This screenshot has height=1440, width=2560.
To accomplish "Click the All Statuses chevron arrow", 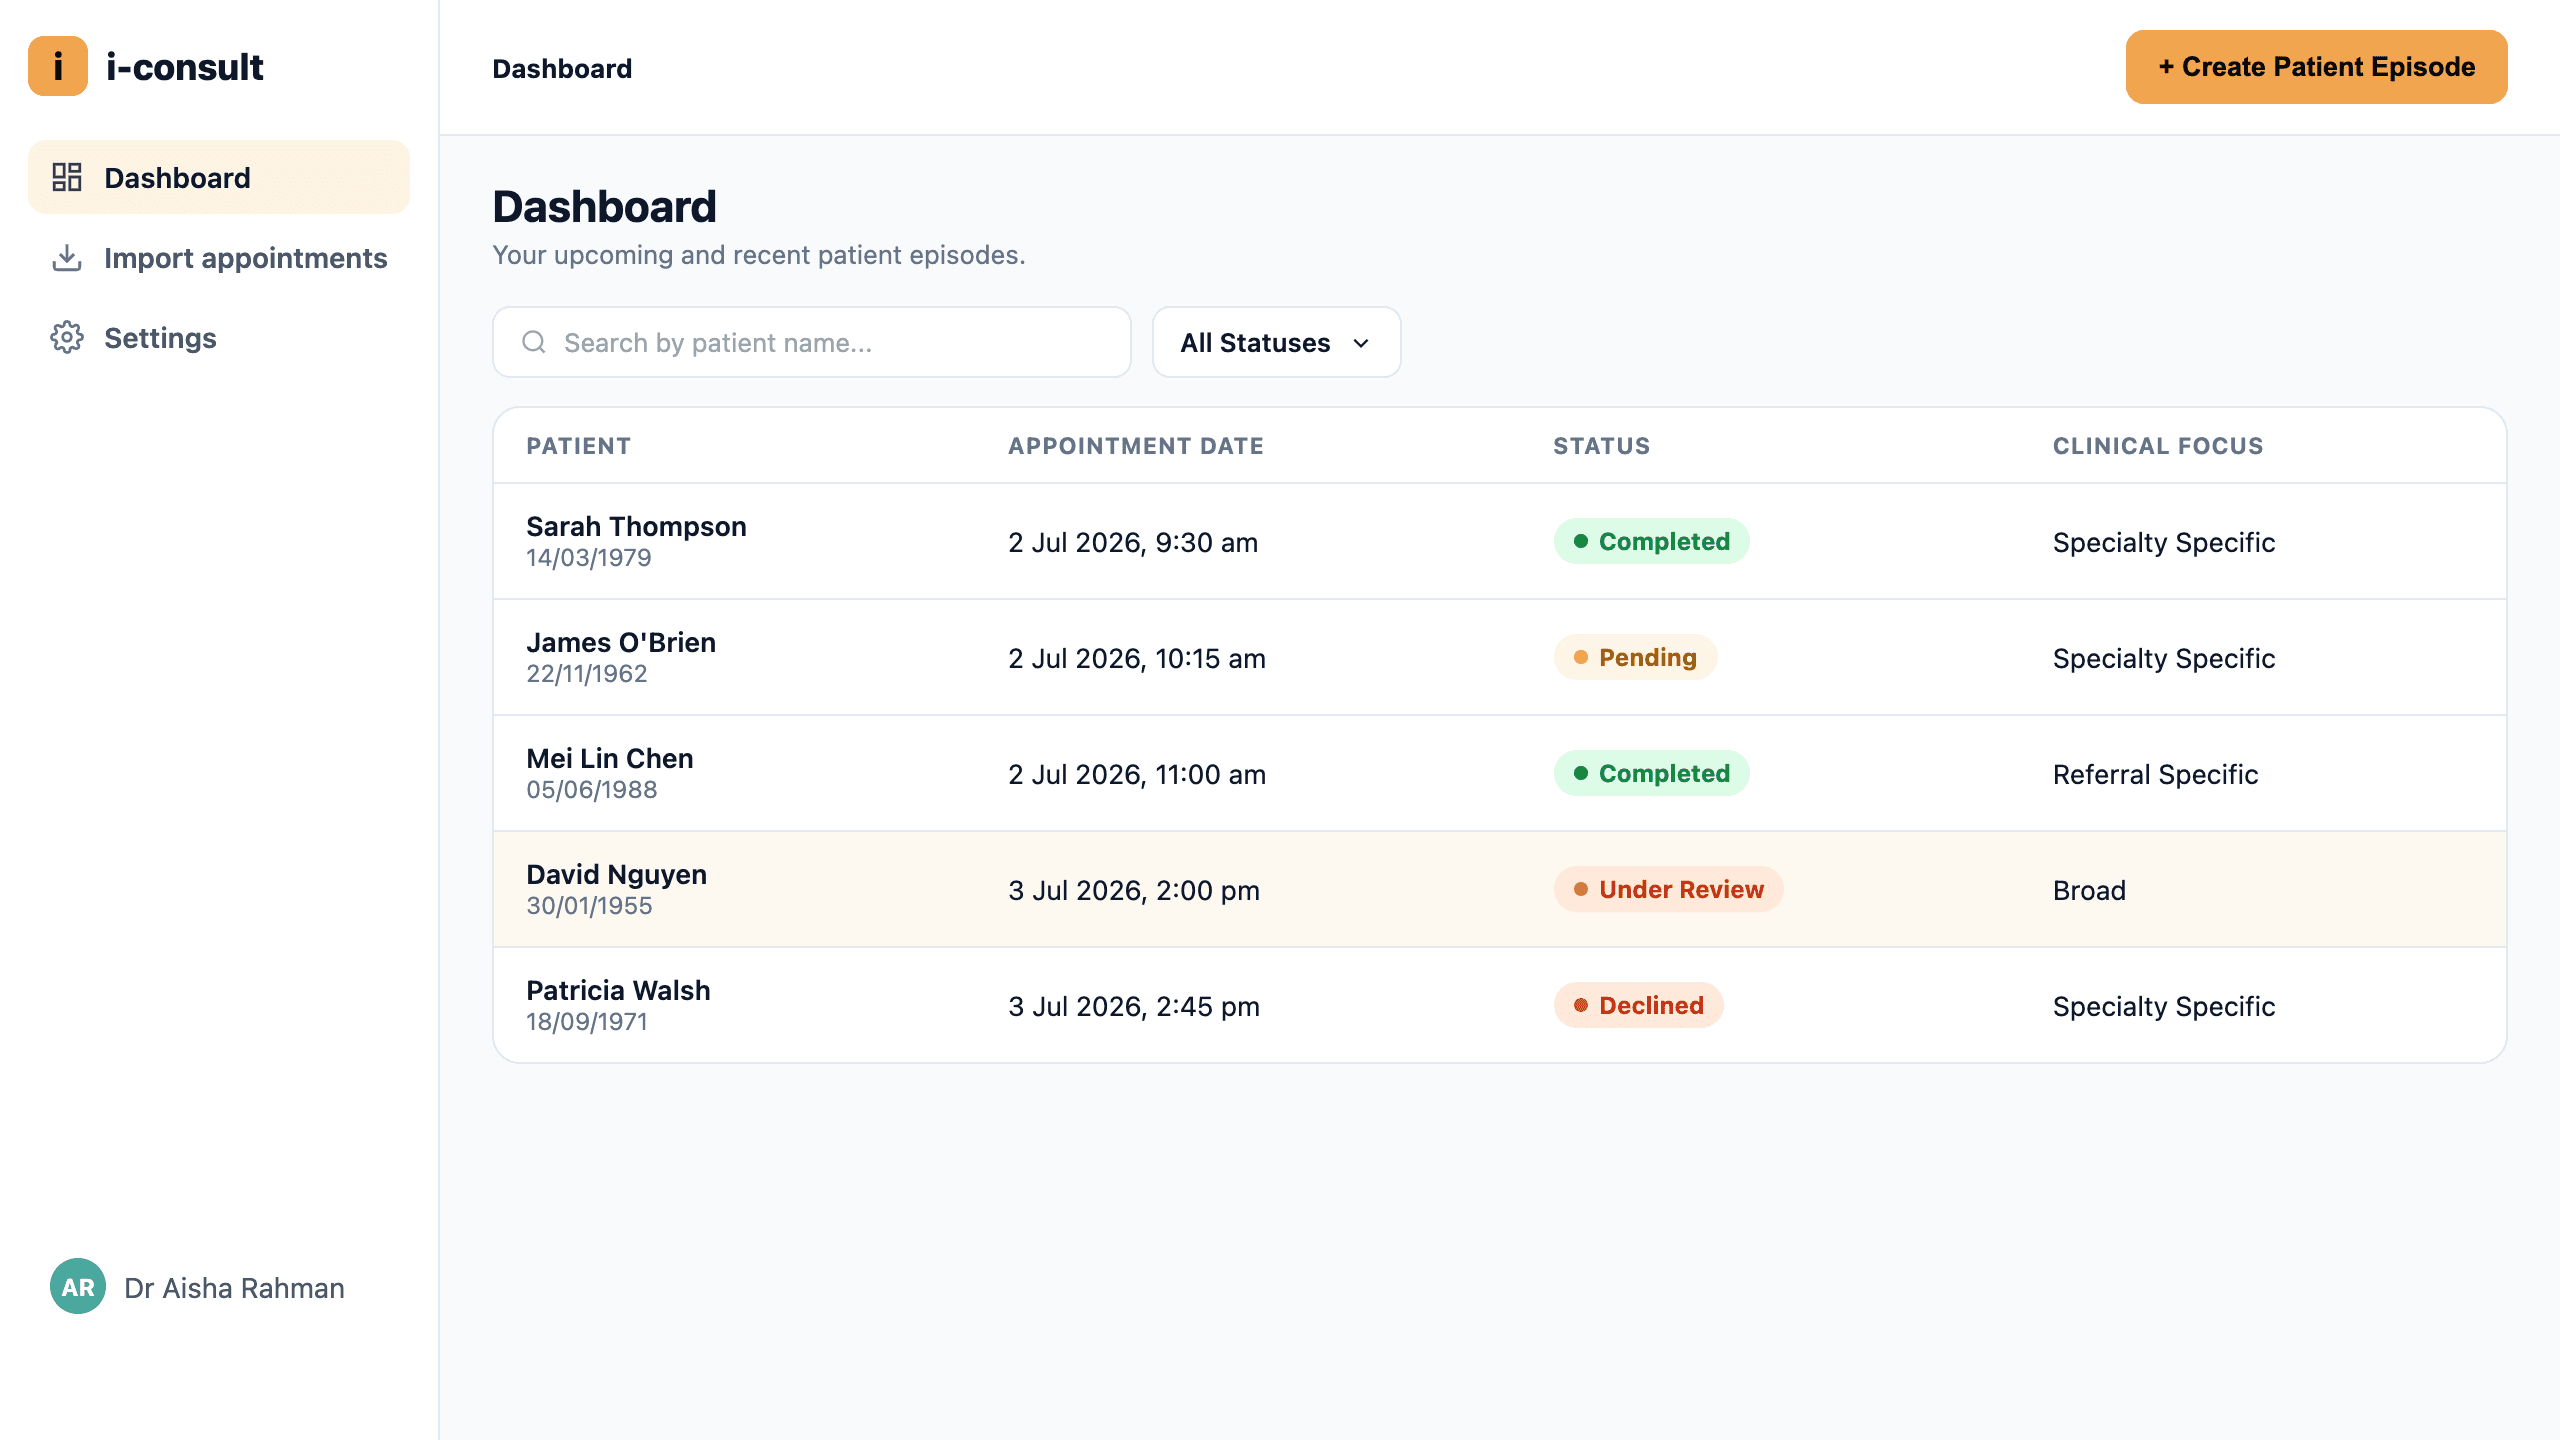I will click(1361, 343).
